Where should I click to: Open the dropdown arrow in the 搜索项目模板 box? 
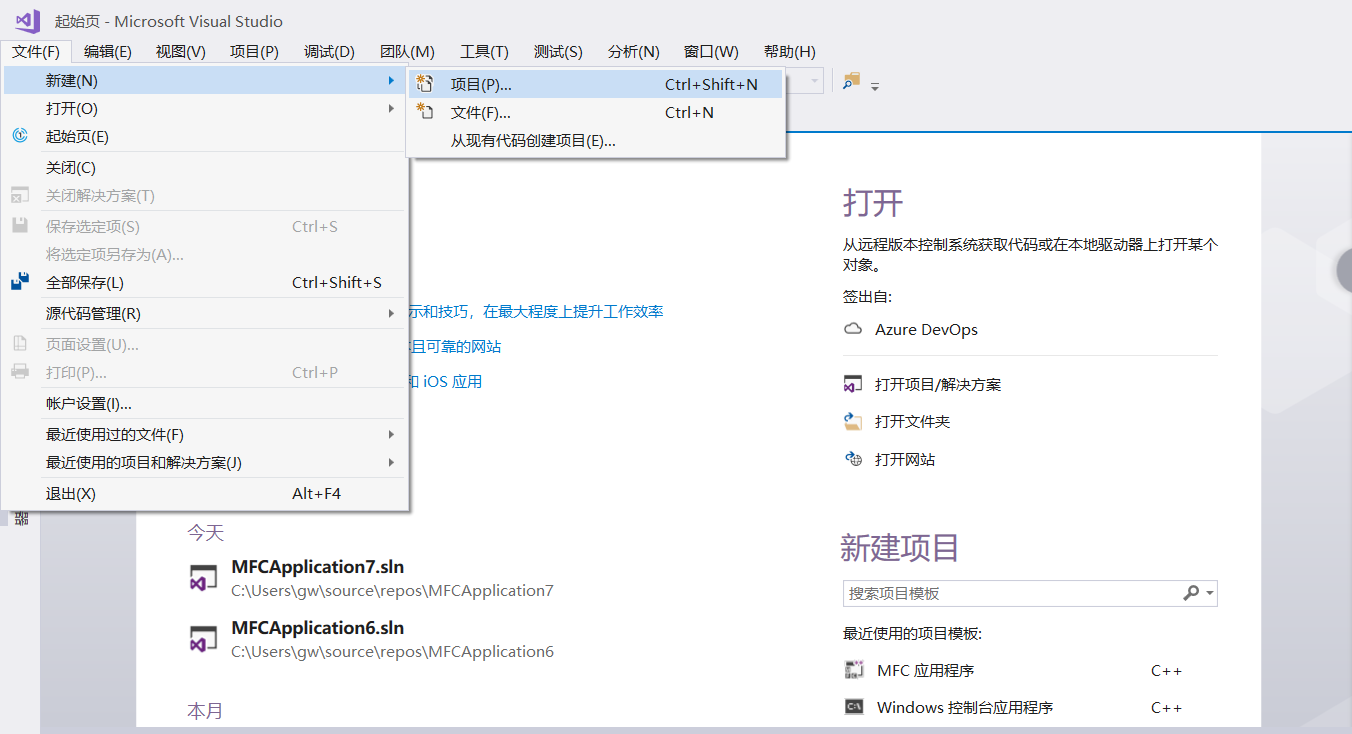click(1210, 593)
